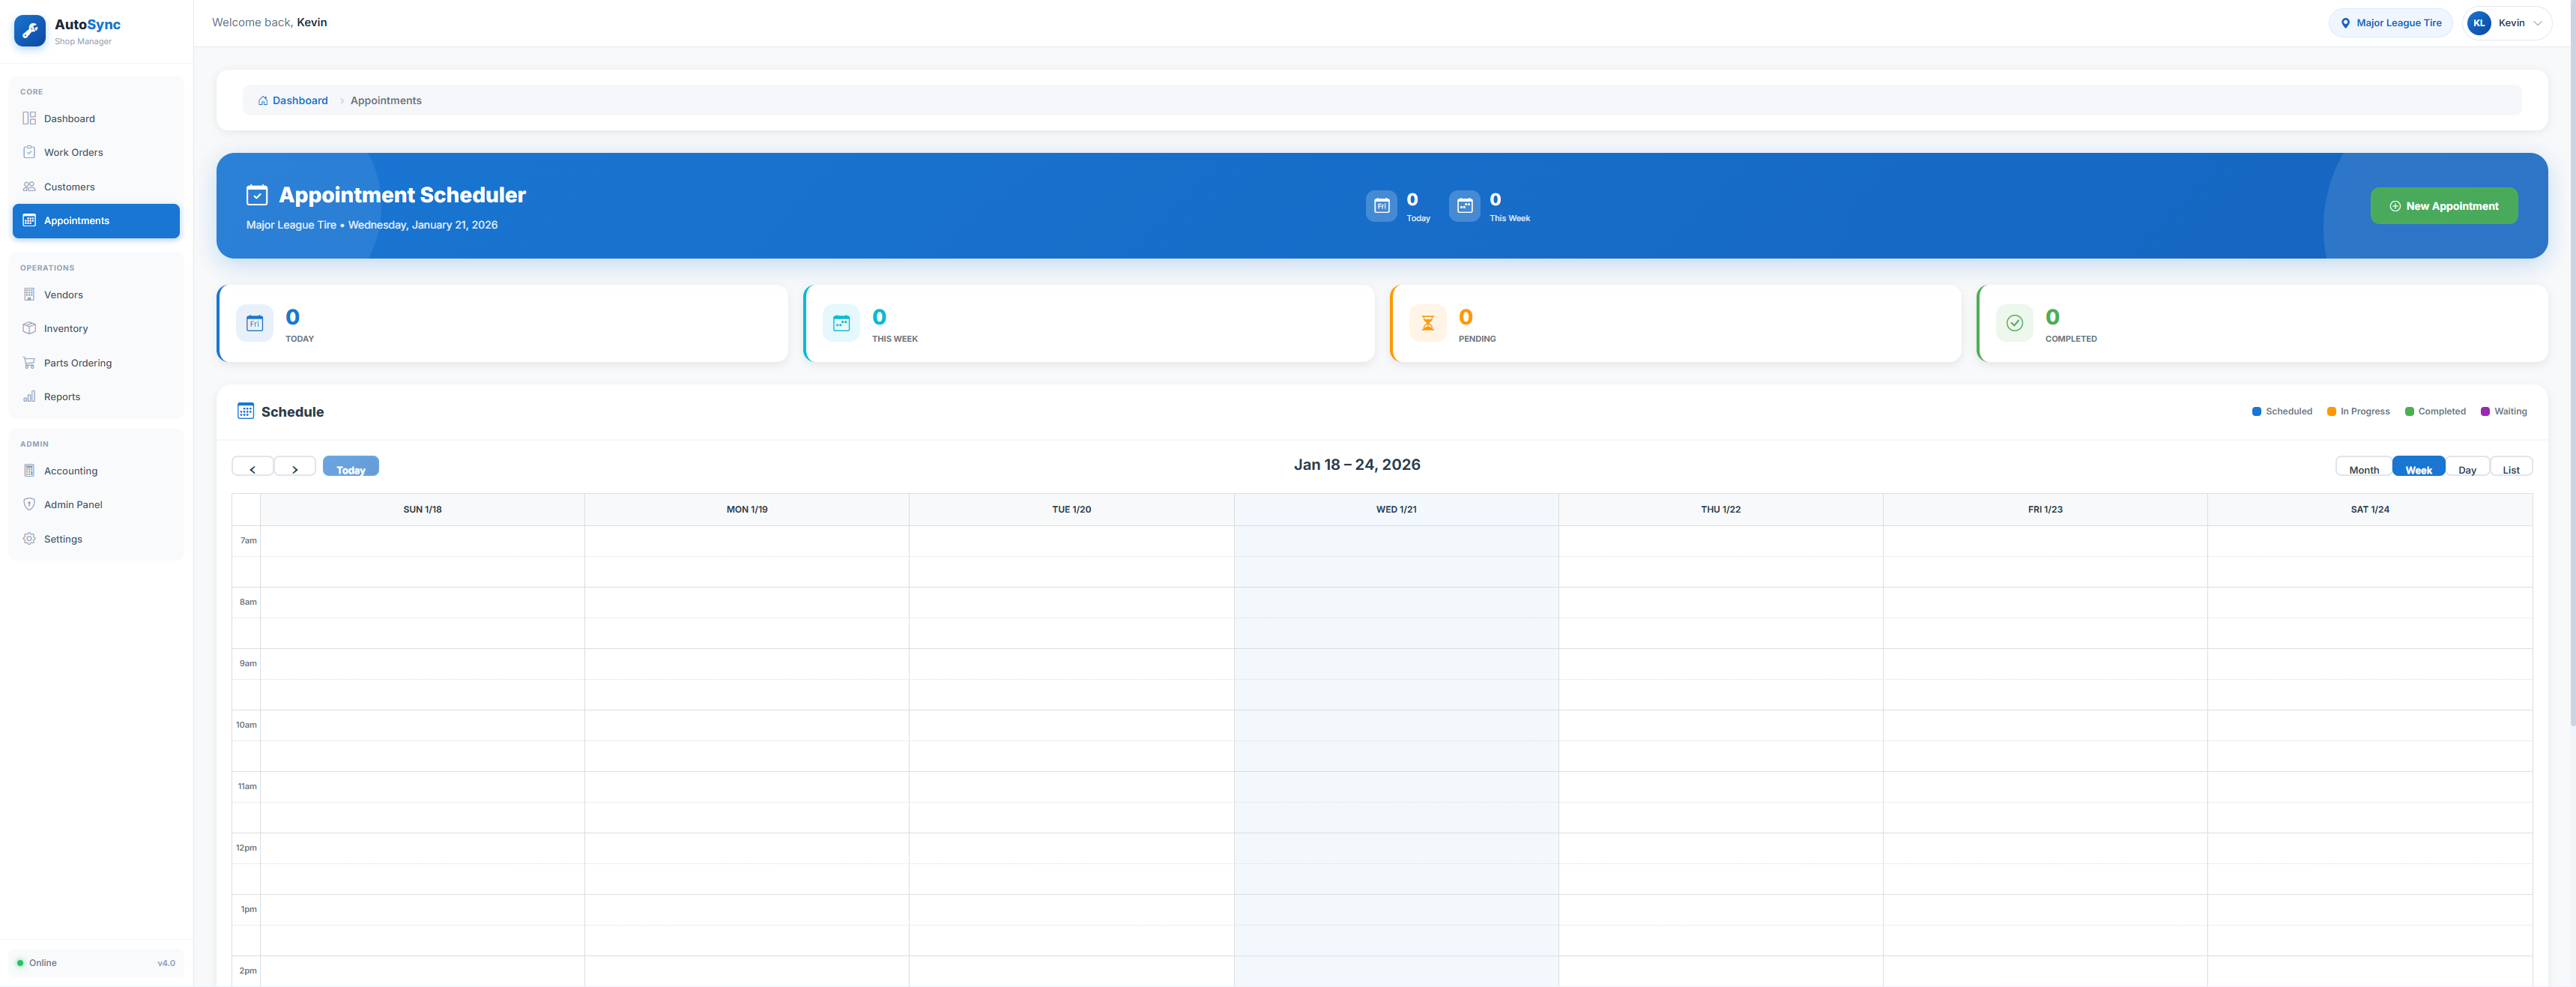The width and height of the screenshot is (2576, 987).
Task: Go to next week with right chevron
Action: click(295, 468)
